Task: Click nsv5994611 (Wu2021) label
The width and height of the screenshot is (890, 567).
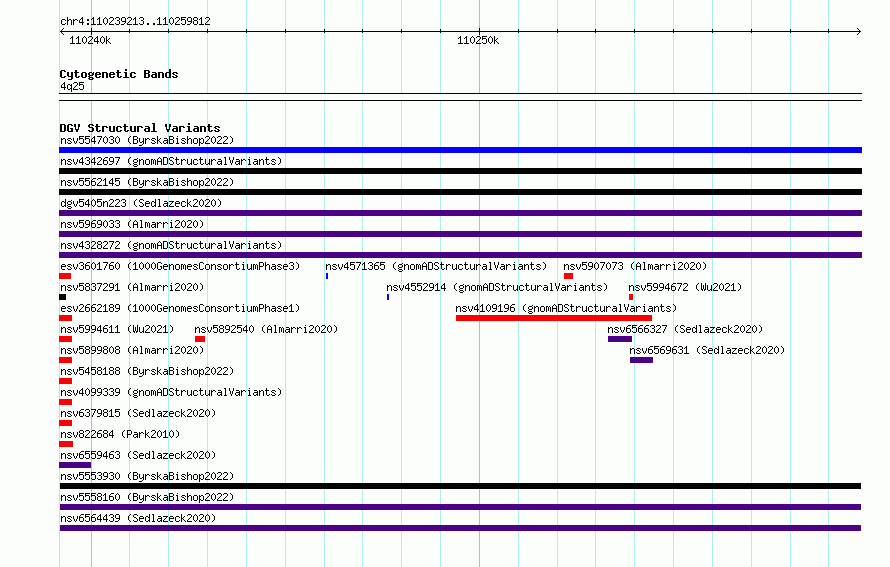Action: coord(117,329)
